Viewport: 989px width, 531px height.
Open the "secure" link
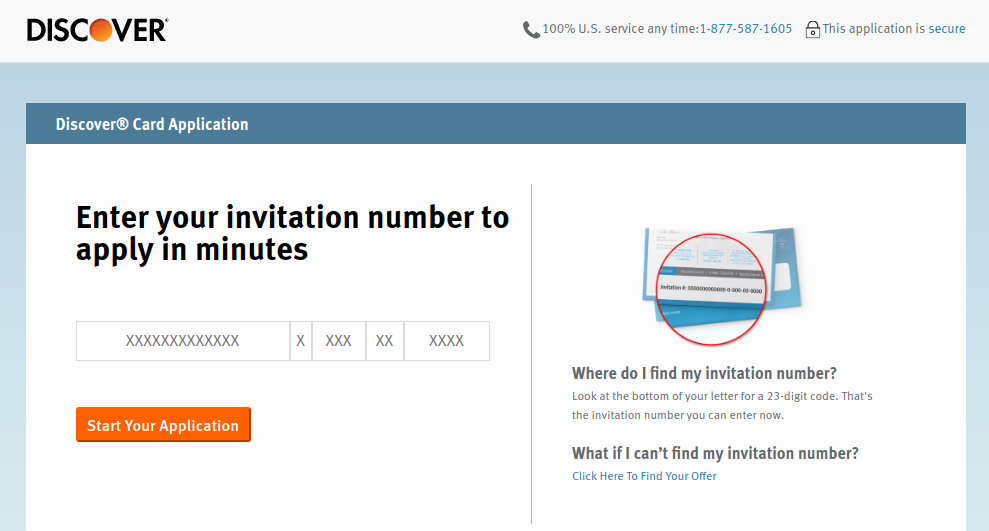coord(946,29)
